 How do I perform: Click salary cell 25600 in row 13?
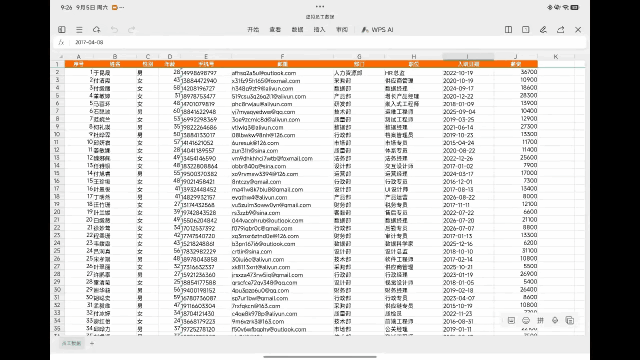(516, 158)
